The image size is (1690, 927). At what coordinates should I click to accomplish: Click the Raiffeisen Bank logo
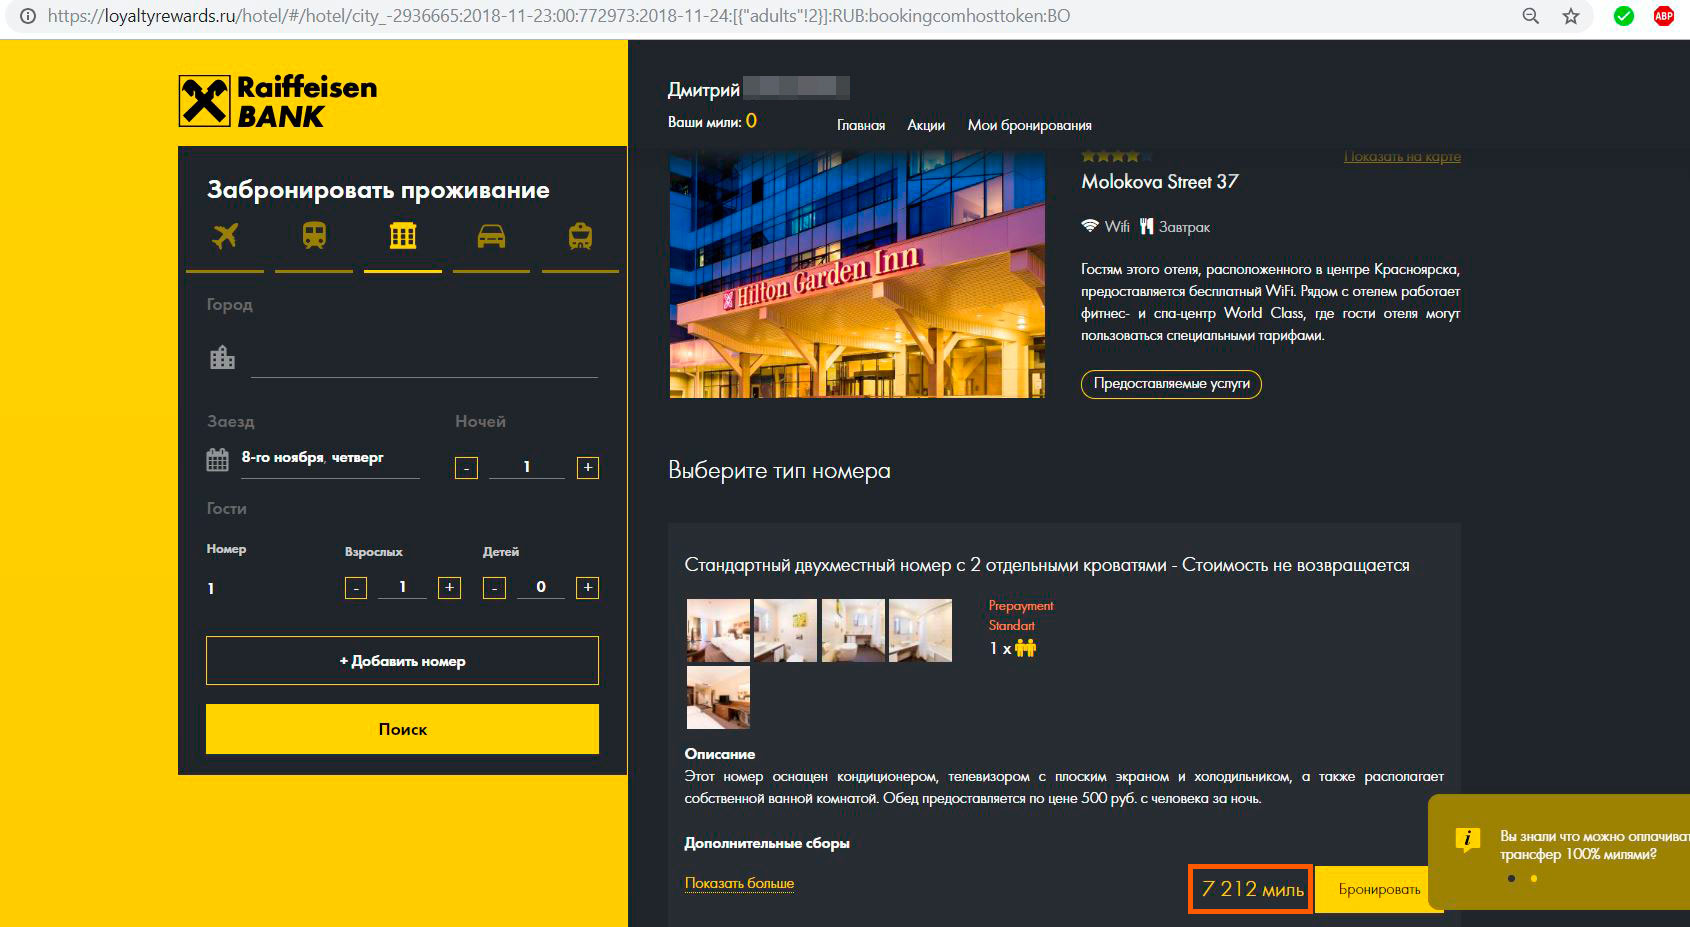pyautogui.click(x=278, y=101)
